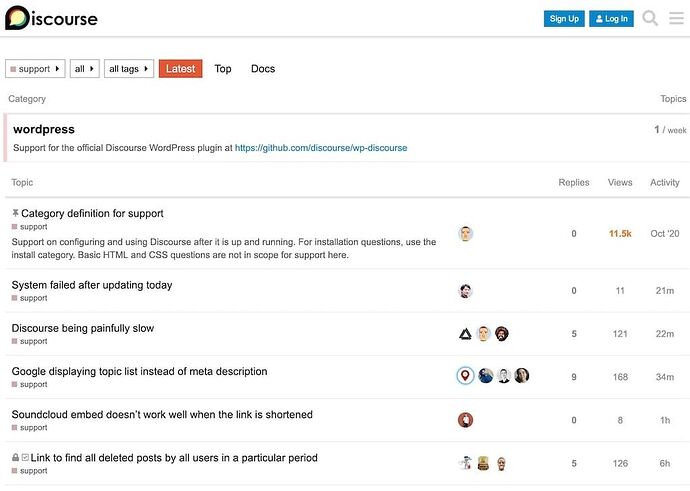Click the Log In button
The width and height of the screenshot is (690, 491).
point(611,18)
